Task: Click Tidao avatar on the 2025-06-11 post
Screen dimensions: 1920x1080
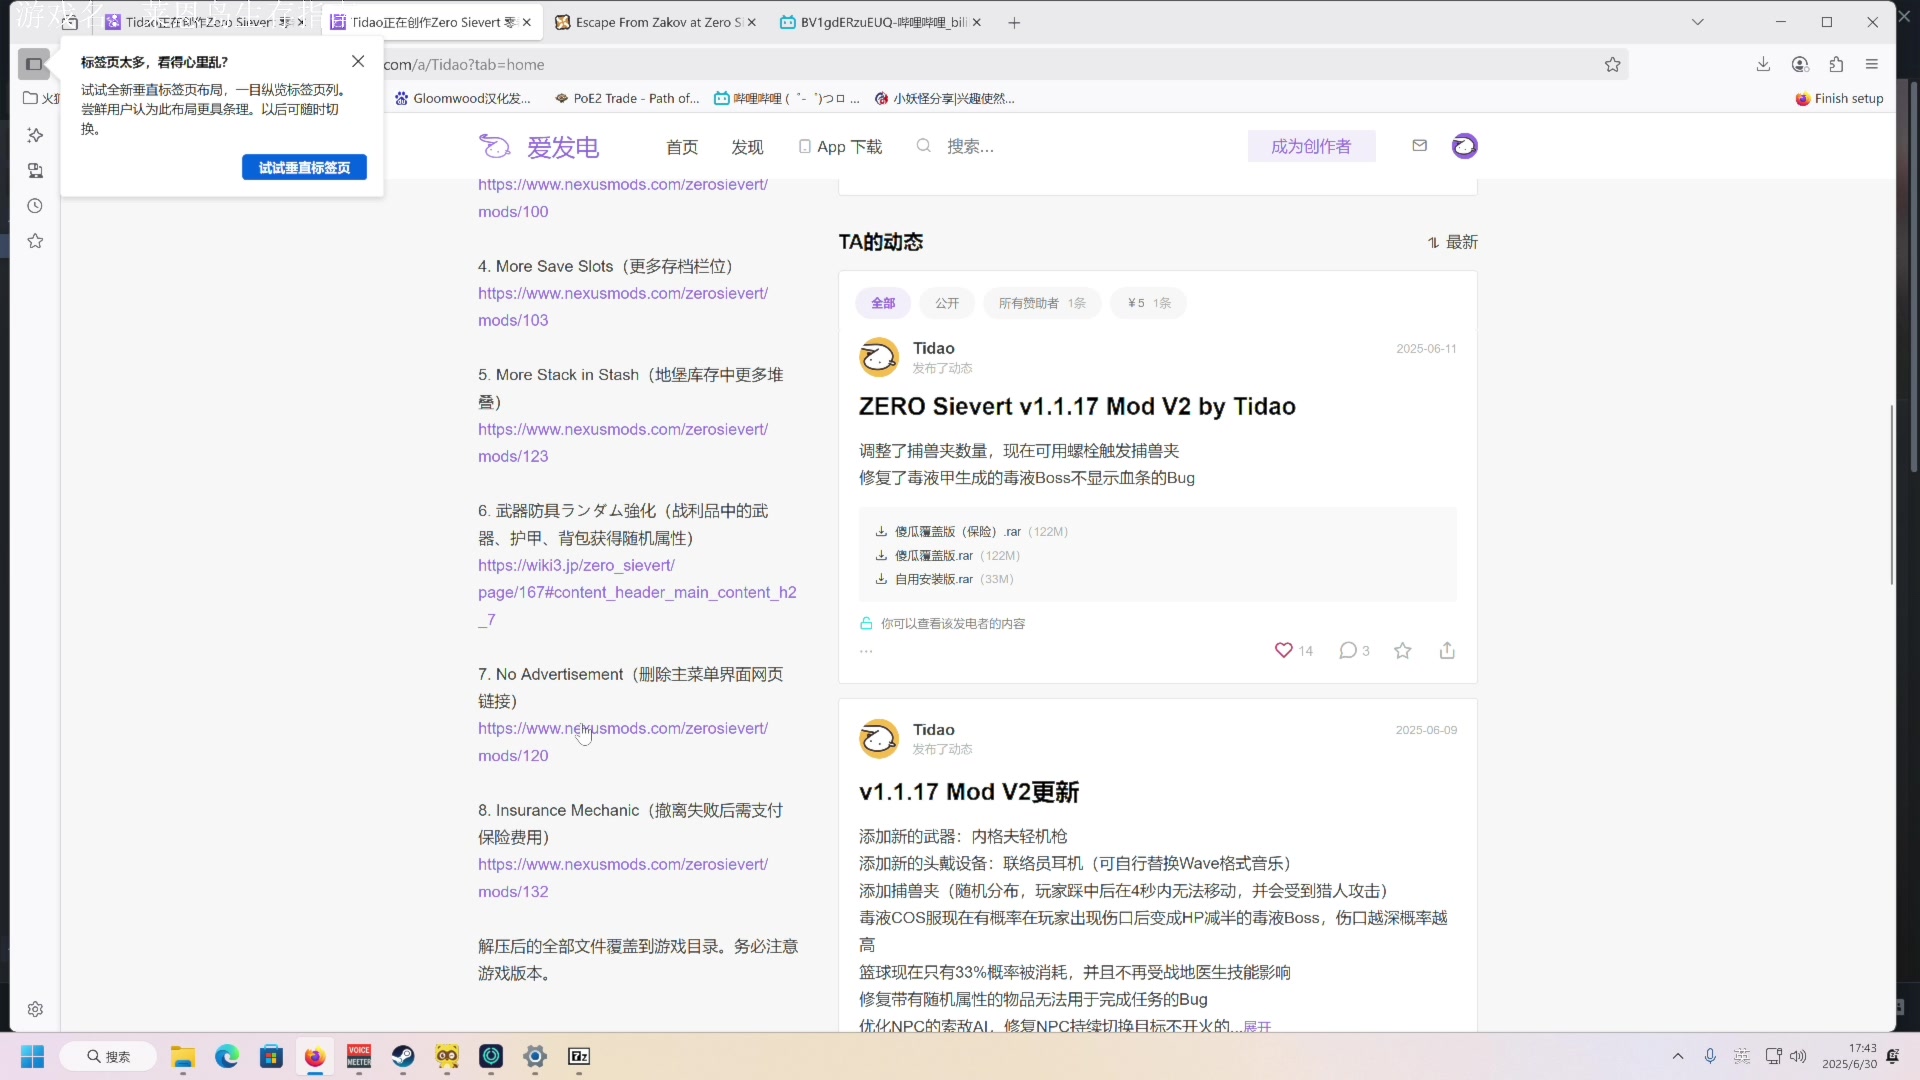Action: pyautogui.click(x=879, y=357)
